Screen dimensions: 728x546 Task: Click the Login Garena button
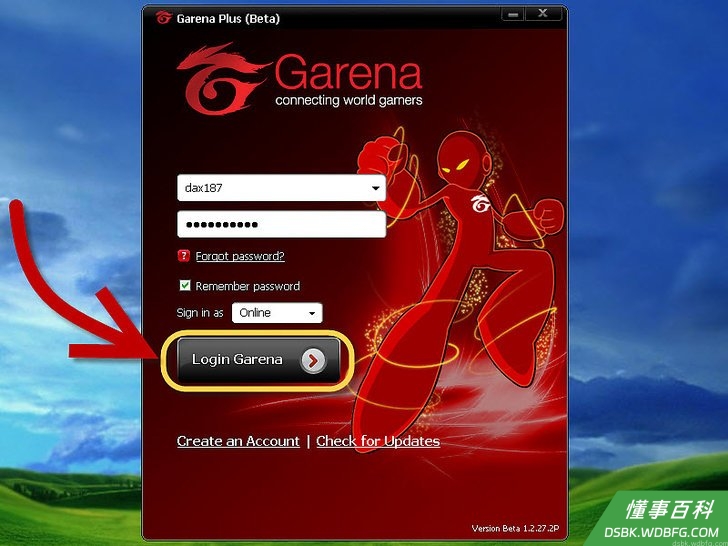[x=259, y=360]
